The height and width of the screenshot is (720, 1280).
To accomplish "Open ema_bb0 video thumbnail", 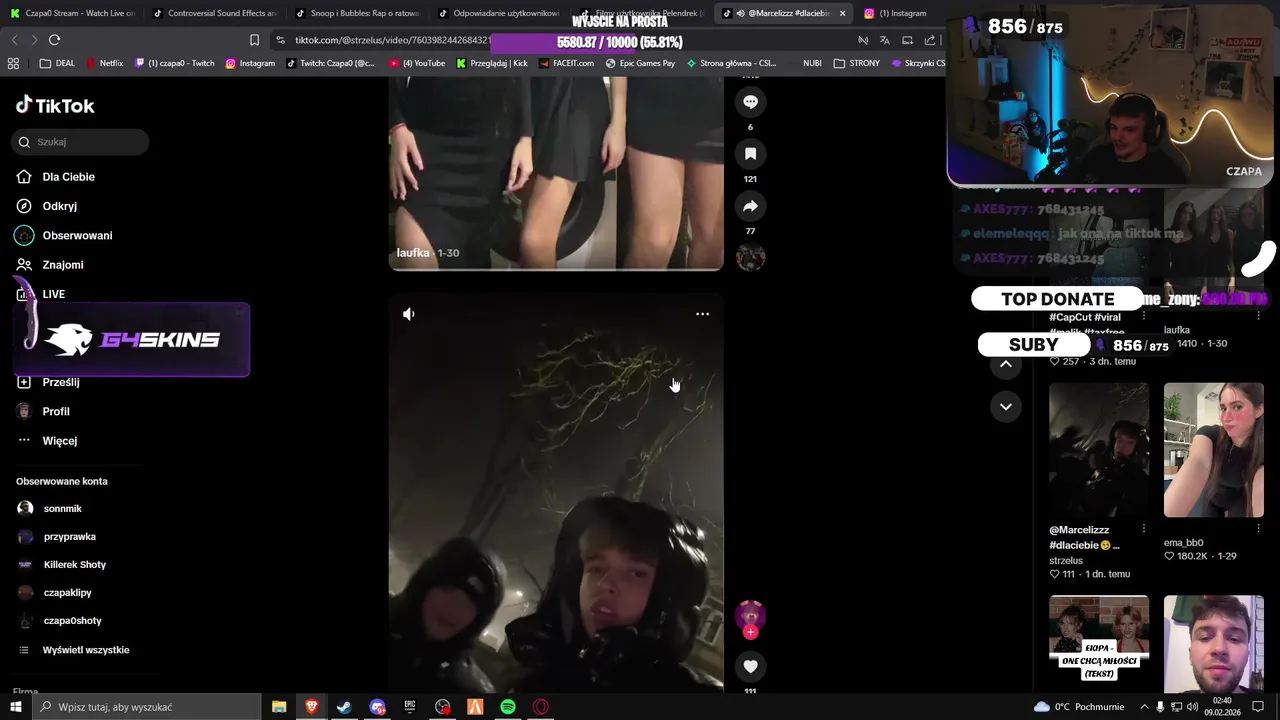I will pyautogui.click(x=1213, y=450).
